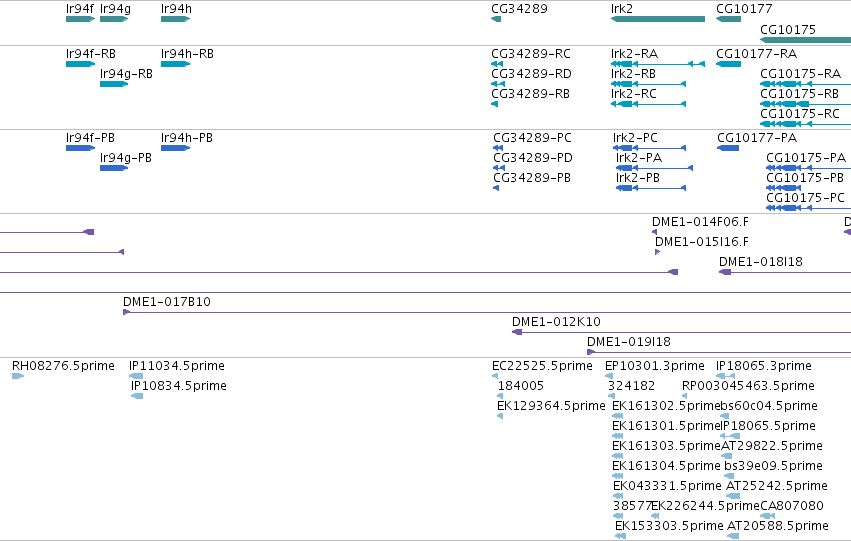Click transcript CG10175-RA
The image size is (851, 541).
(801, 74)
